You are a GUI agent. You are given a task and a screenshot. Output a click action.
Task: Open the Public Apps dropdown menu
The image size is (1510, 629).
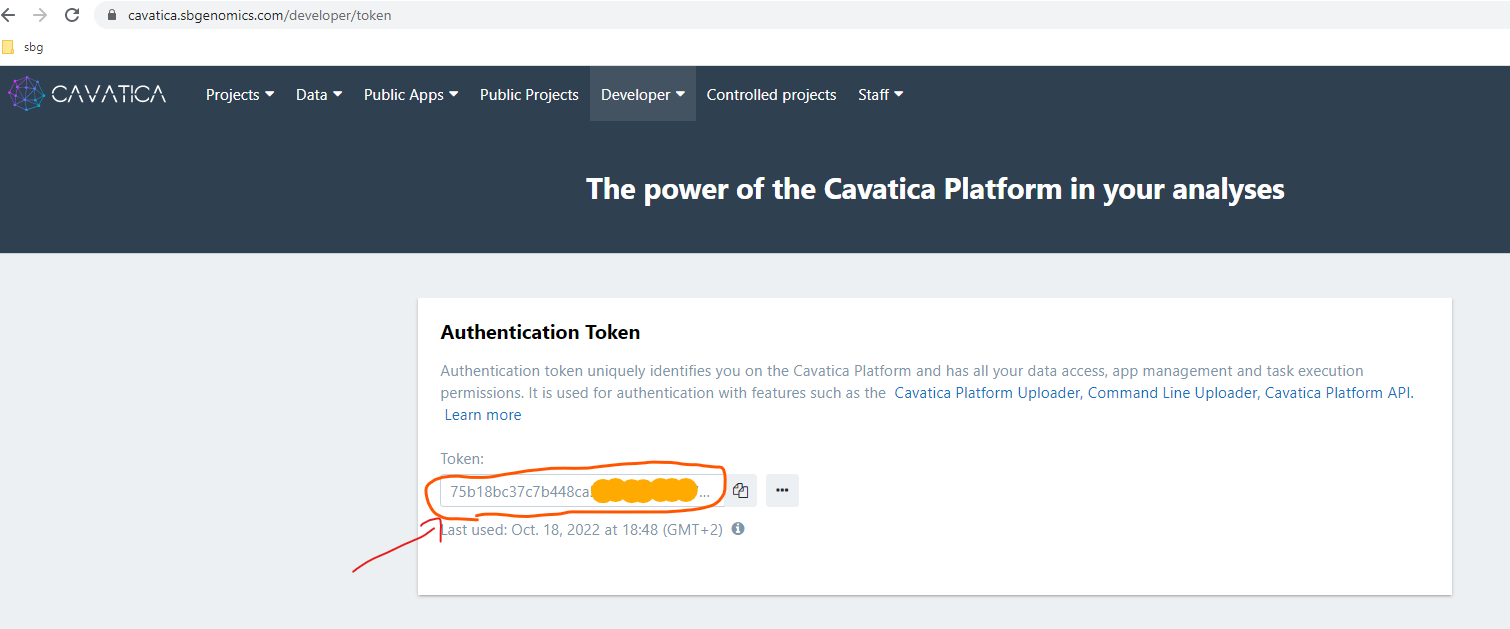(x=411, y=95)
